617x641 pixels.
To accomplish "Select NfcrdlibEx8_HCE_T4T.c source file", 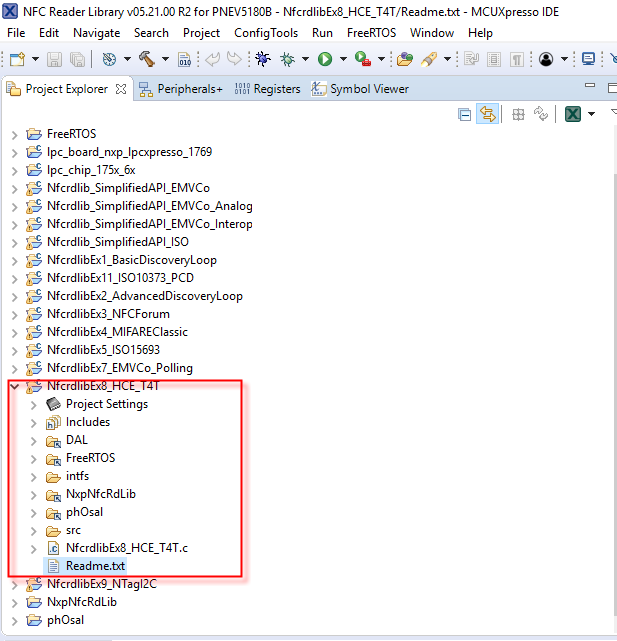I will click(127, 548).
